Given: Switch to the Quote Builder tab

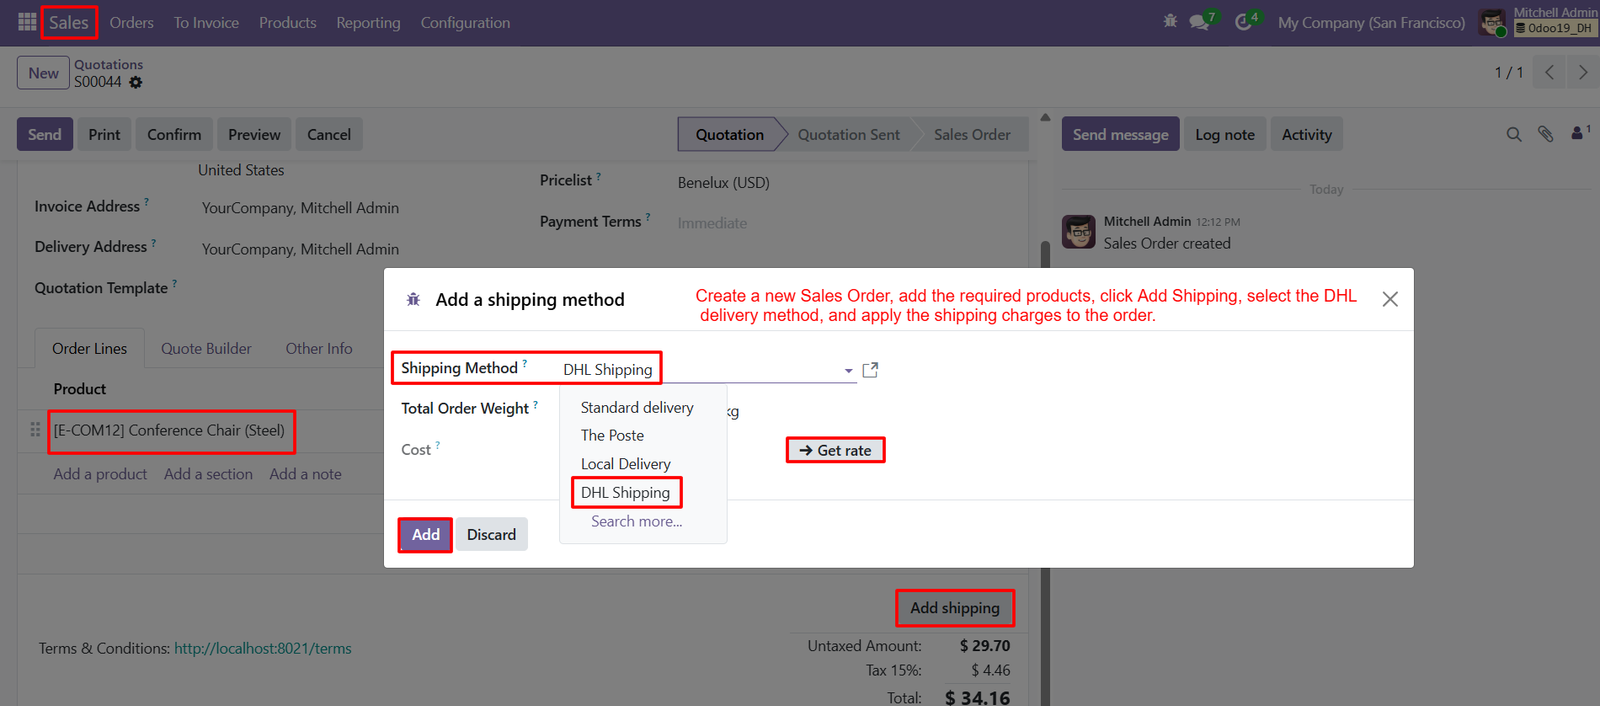Looking at the screenshot, I should (206, 348).
